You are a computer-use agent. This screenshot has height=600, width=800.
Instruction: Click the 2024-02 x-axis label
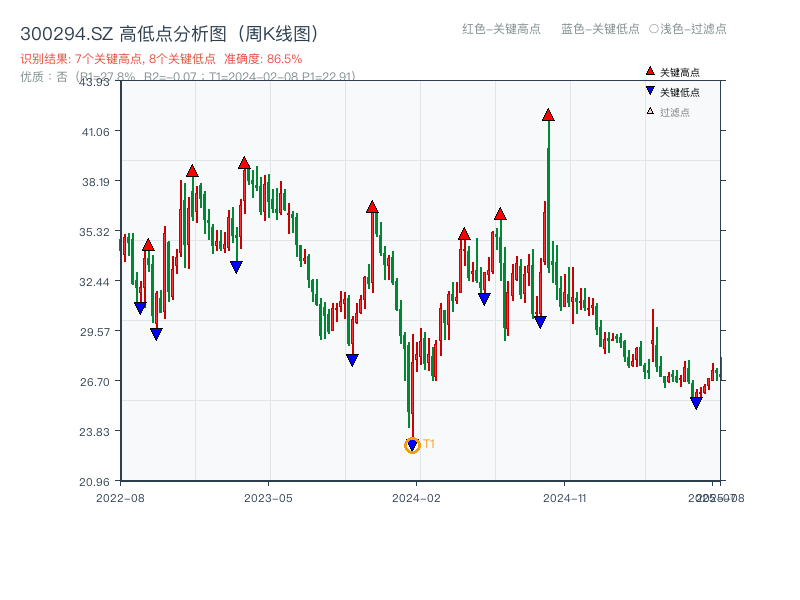click(x=416, y=498)
